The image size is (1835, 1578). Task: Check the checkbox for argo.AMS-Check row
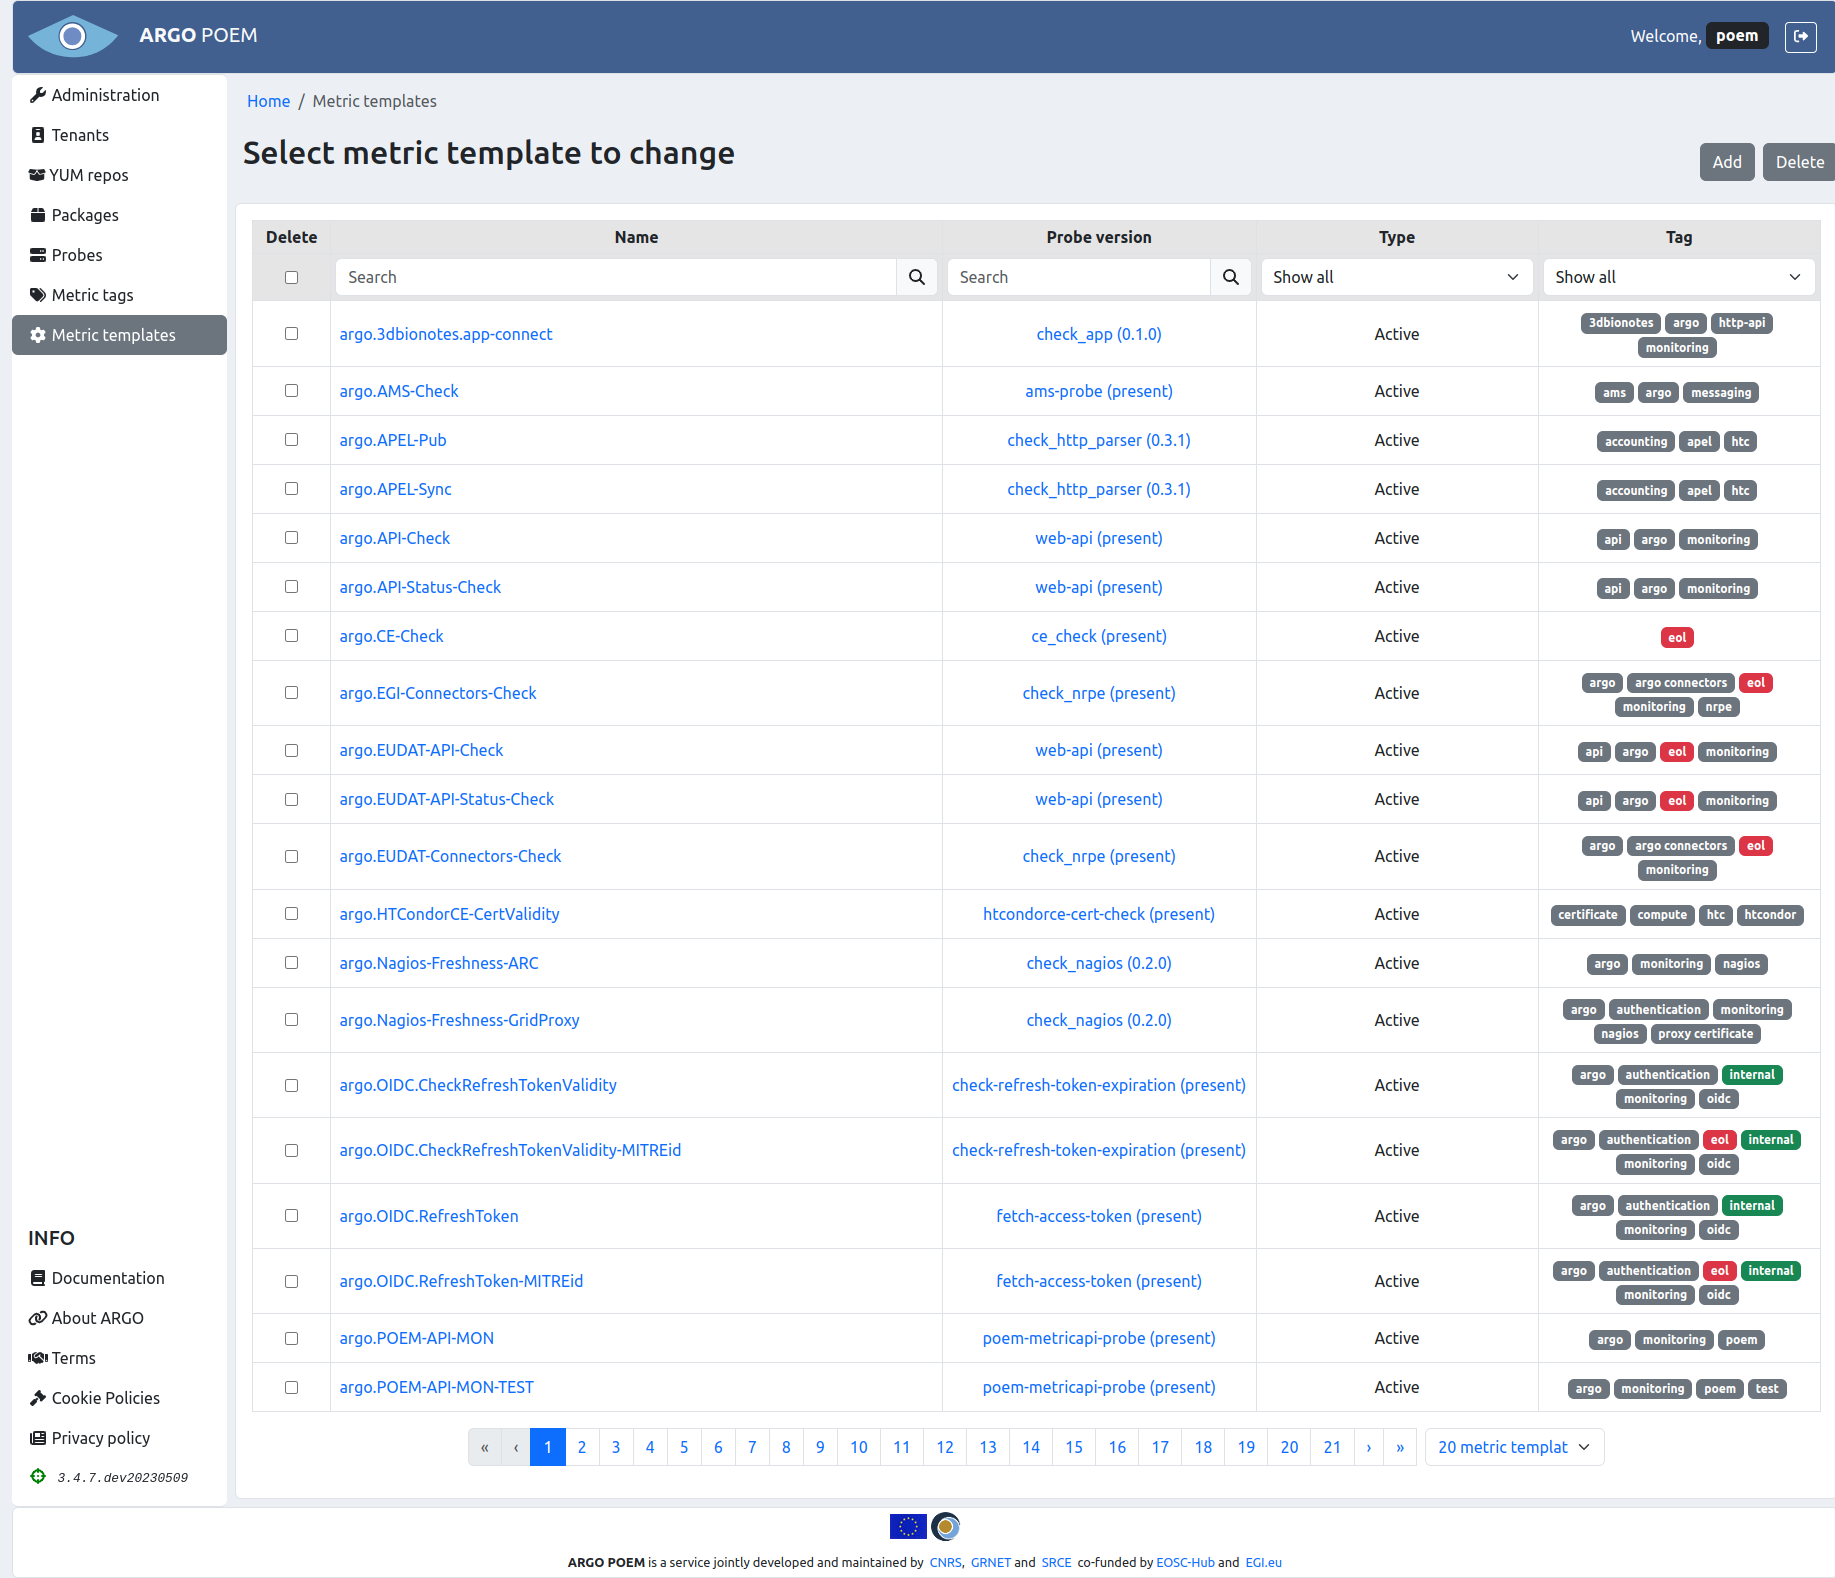[291, 391]
